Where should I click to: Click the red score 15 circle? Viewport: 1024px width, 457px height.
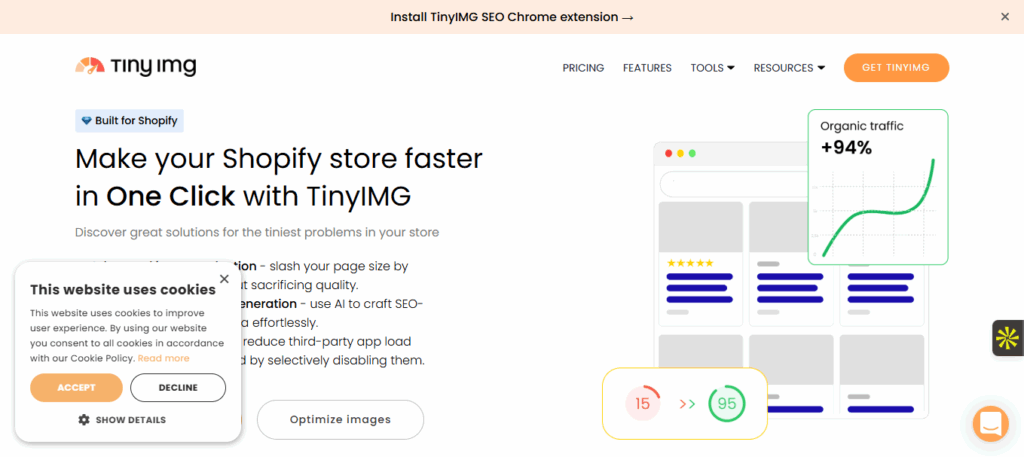click(x=642, y=404)
